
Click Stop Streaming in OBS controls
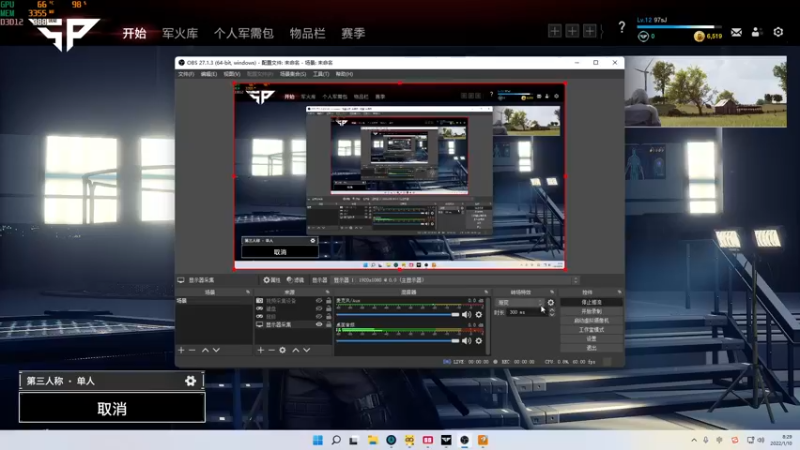[x=591, y=303]
